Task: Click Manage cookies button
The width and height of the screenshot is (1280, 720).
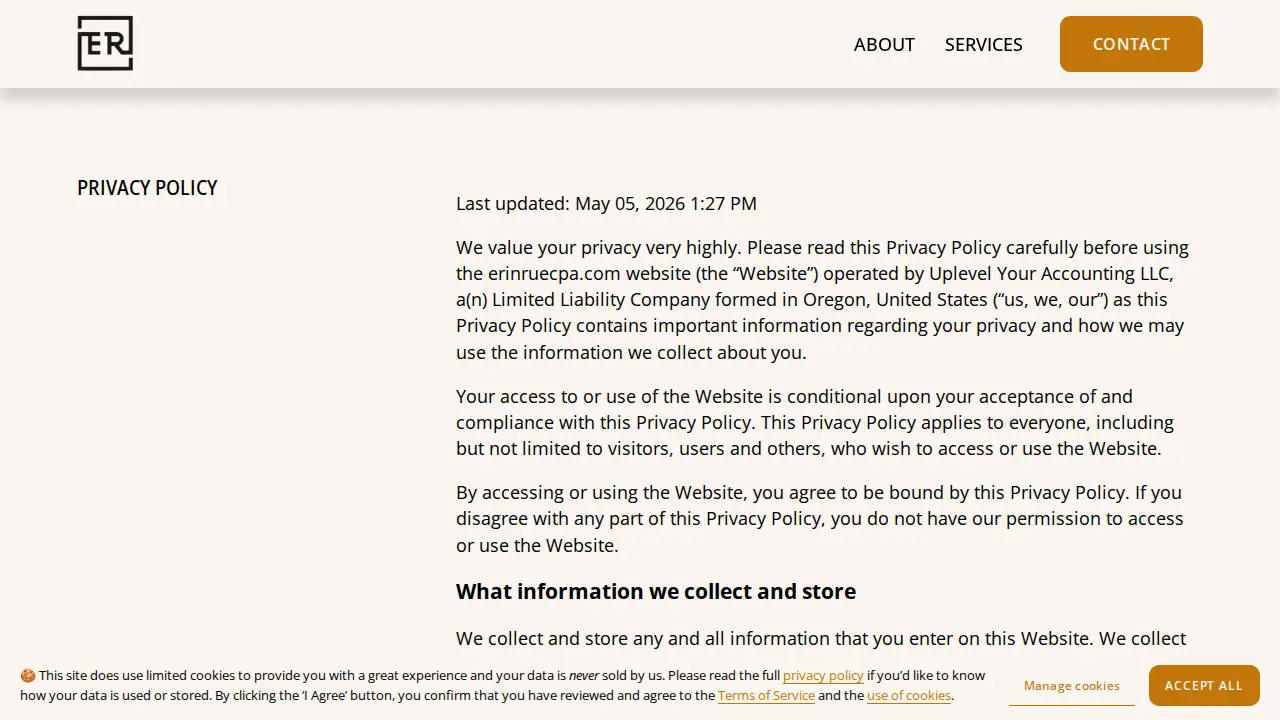Action: (1072, 686)
